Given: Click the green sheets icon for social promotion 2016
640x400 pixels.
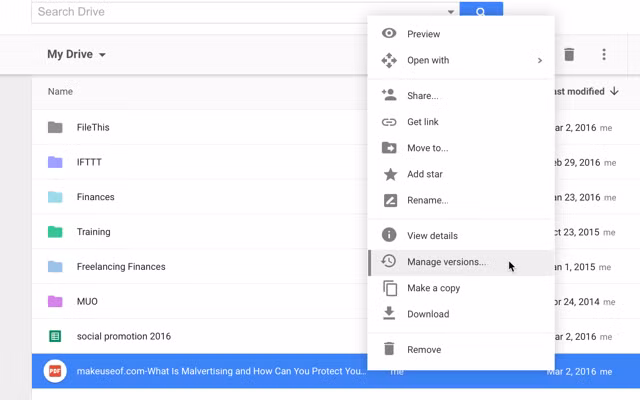Looking at the screenshot, I should [x=55, y=336].
